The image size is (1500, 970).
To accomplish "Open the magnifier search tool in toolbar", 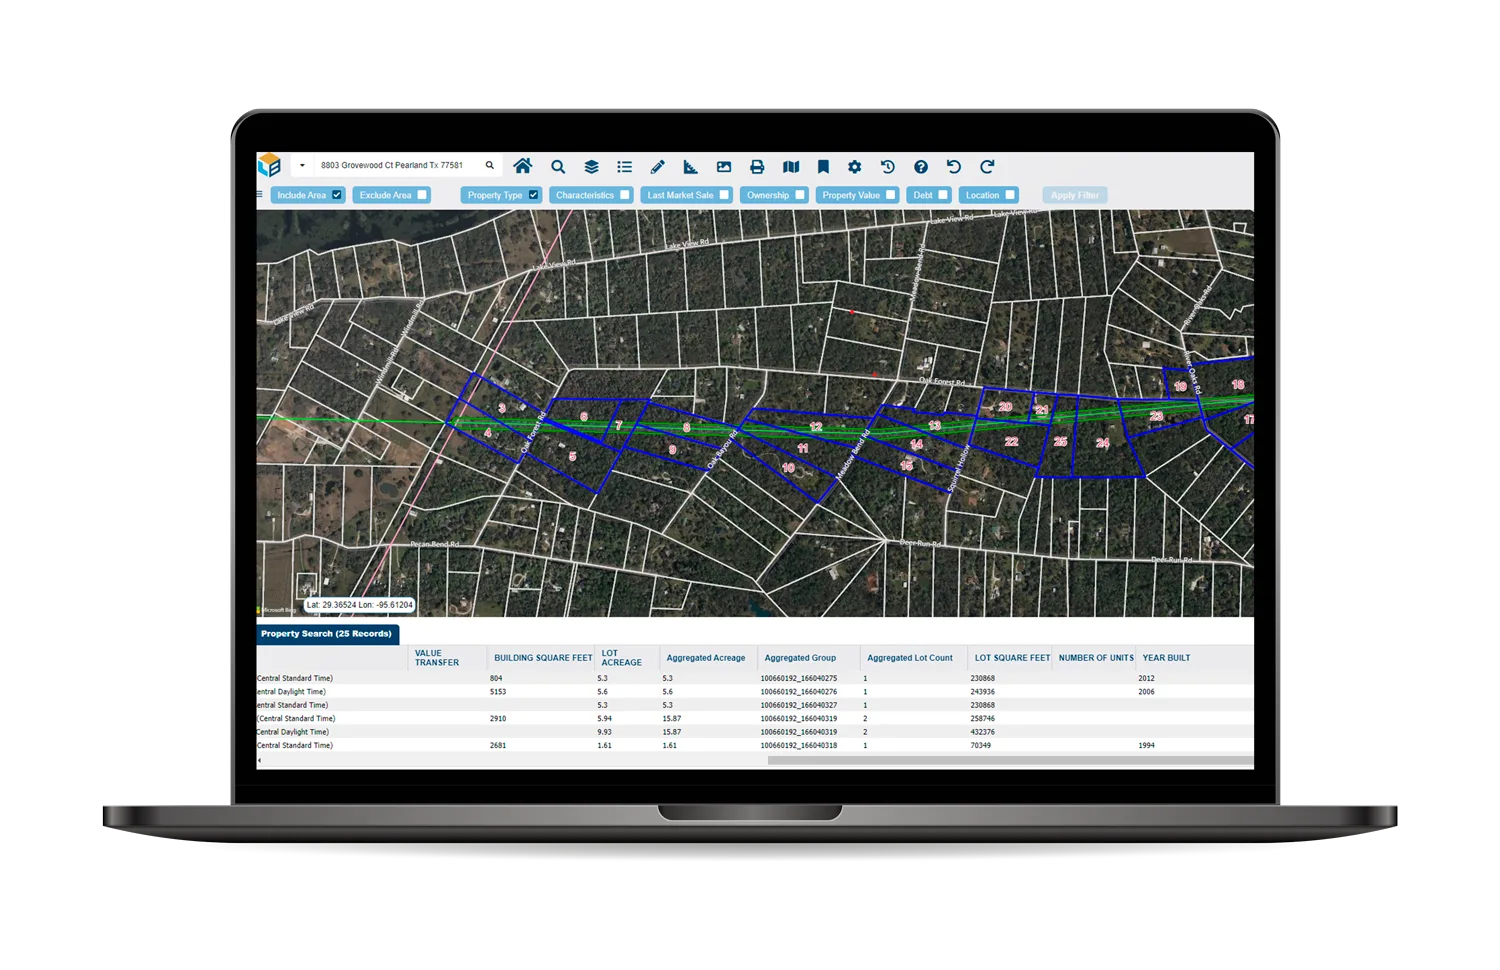I will click(558, 167).
